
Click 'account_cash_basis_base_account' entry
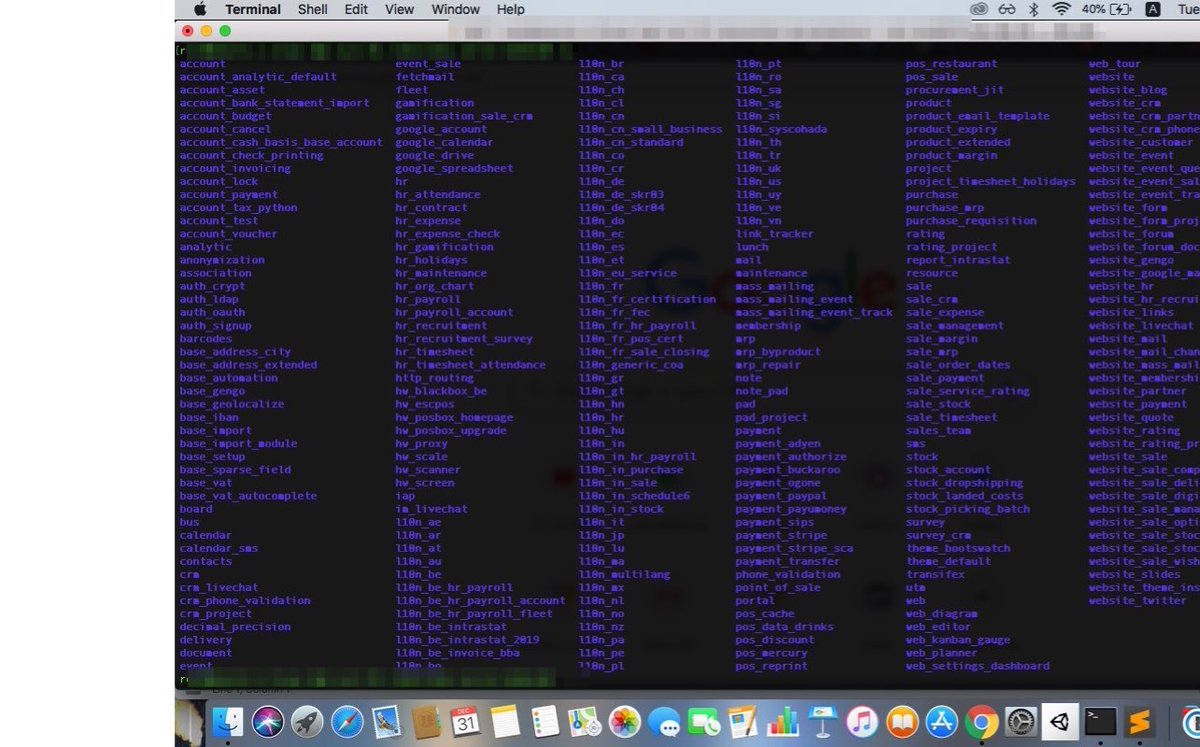pyautogui.click(x=281, y=142)
